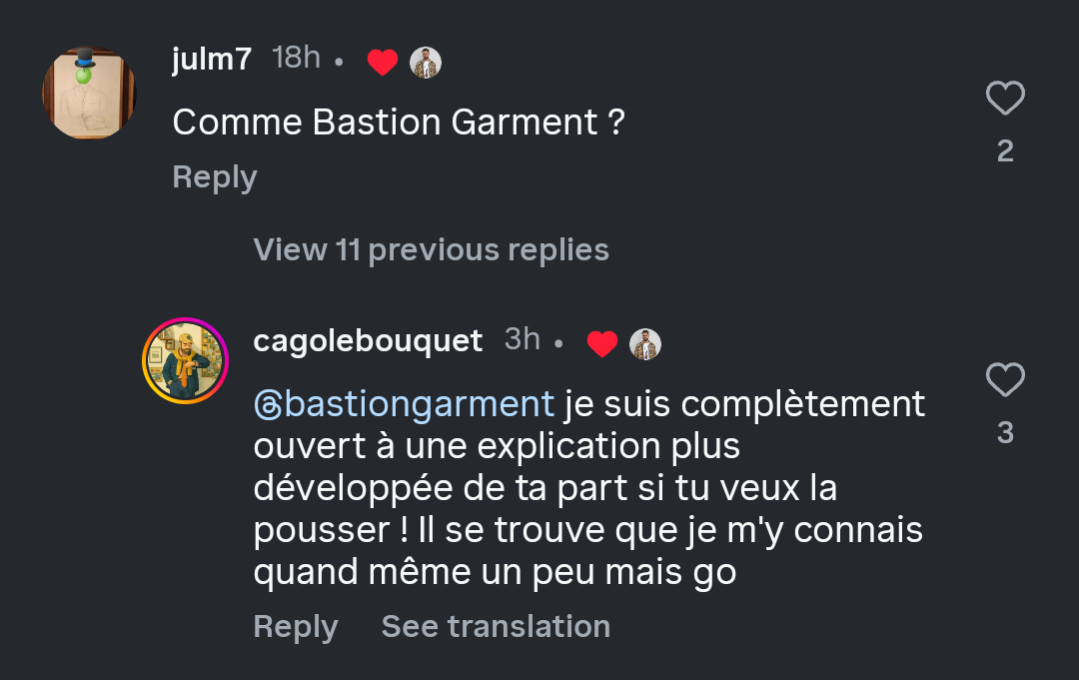Tap the creator avatar badge on julm7's comment
The image size is (1079, 680).
[x=426, y=63]
